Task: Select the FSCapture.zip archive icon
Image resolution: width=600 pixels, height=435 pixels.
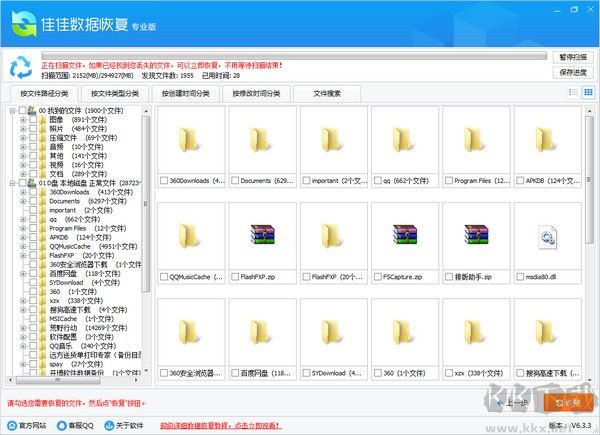Action: [405, 235]
